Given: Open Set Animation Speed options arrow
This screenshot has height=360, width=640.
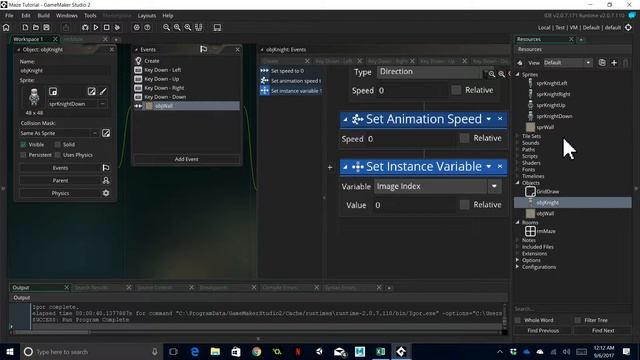Looking at the screenshot, I should coord(489,119).
